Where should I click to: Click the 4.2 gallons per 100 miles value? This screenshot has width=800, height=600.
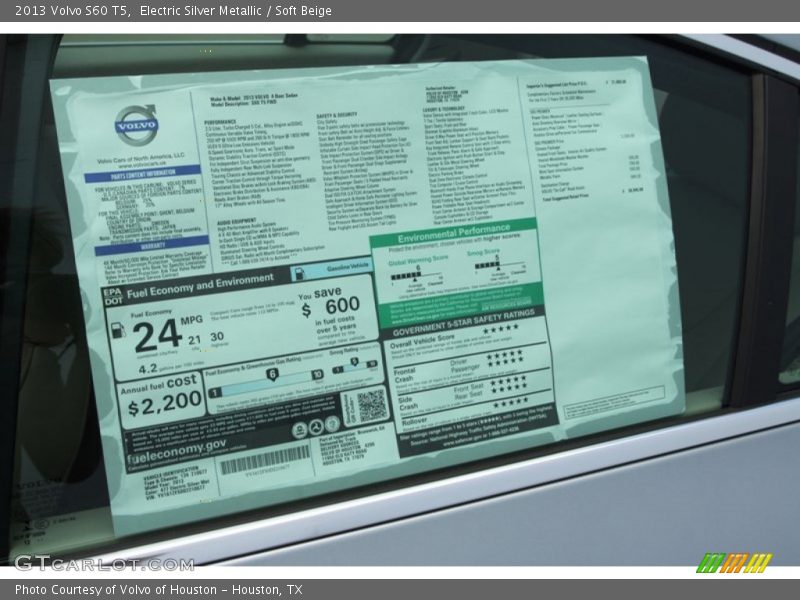[x=147, y=369]
